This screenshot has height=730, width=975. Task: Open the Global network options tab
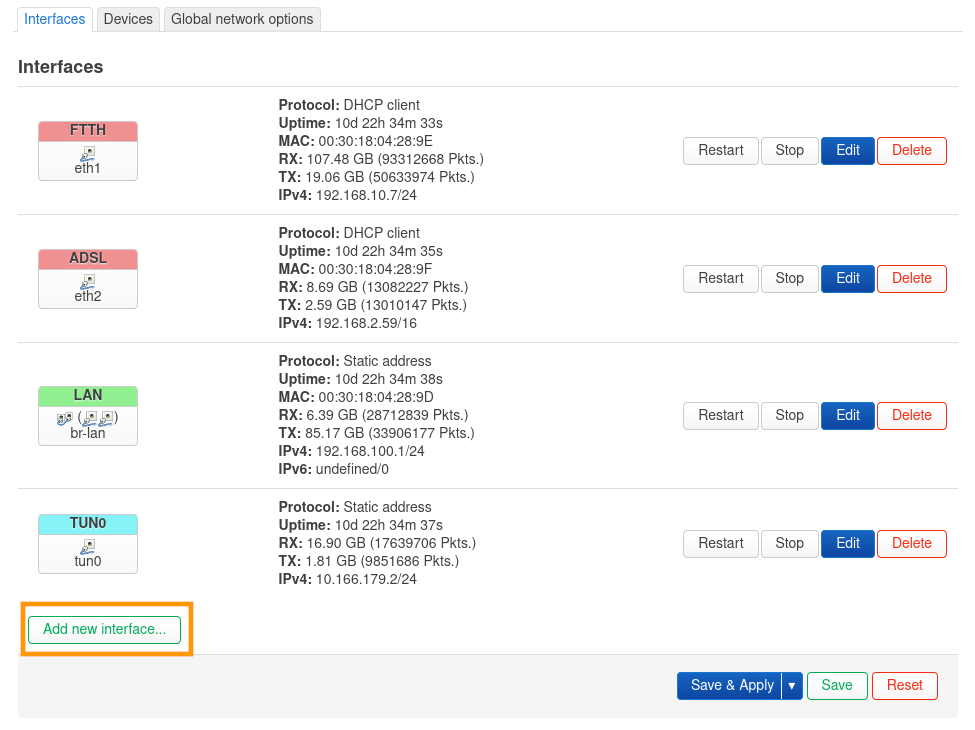pyautogui.click(x=242, y=19)
